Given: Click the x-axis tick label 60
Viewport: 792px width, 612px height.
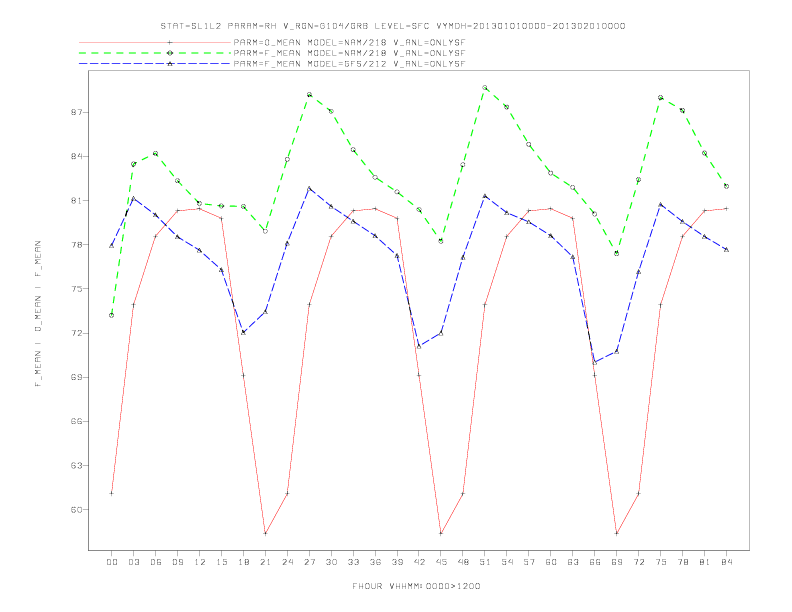Looking at the screenshot, I should [551, 562].
